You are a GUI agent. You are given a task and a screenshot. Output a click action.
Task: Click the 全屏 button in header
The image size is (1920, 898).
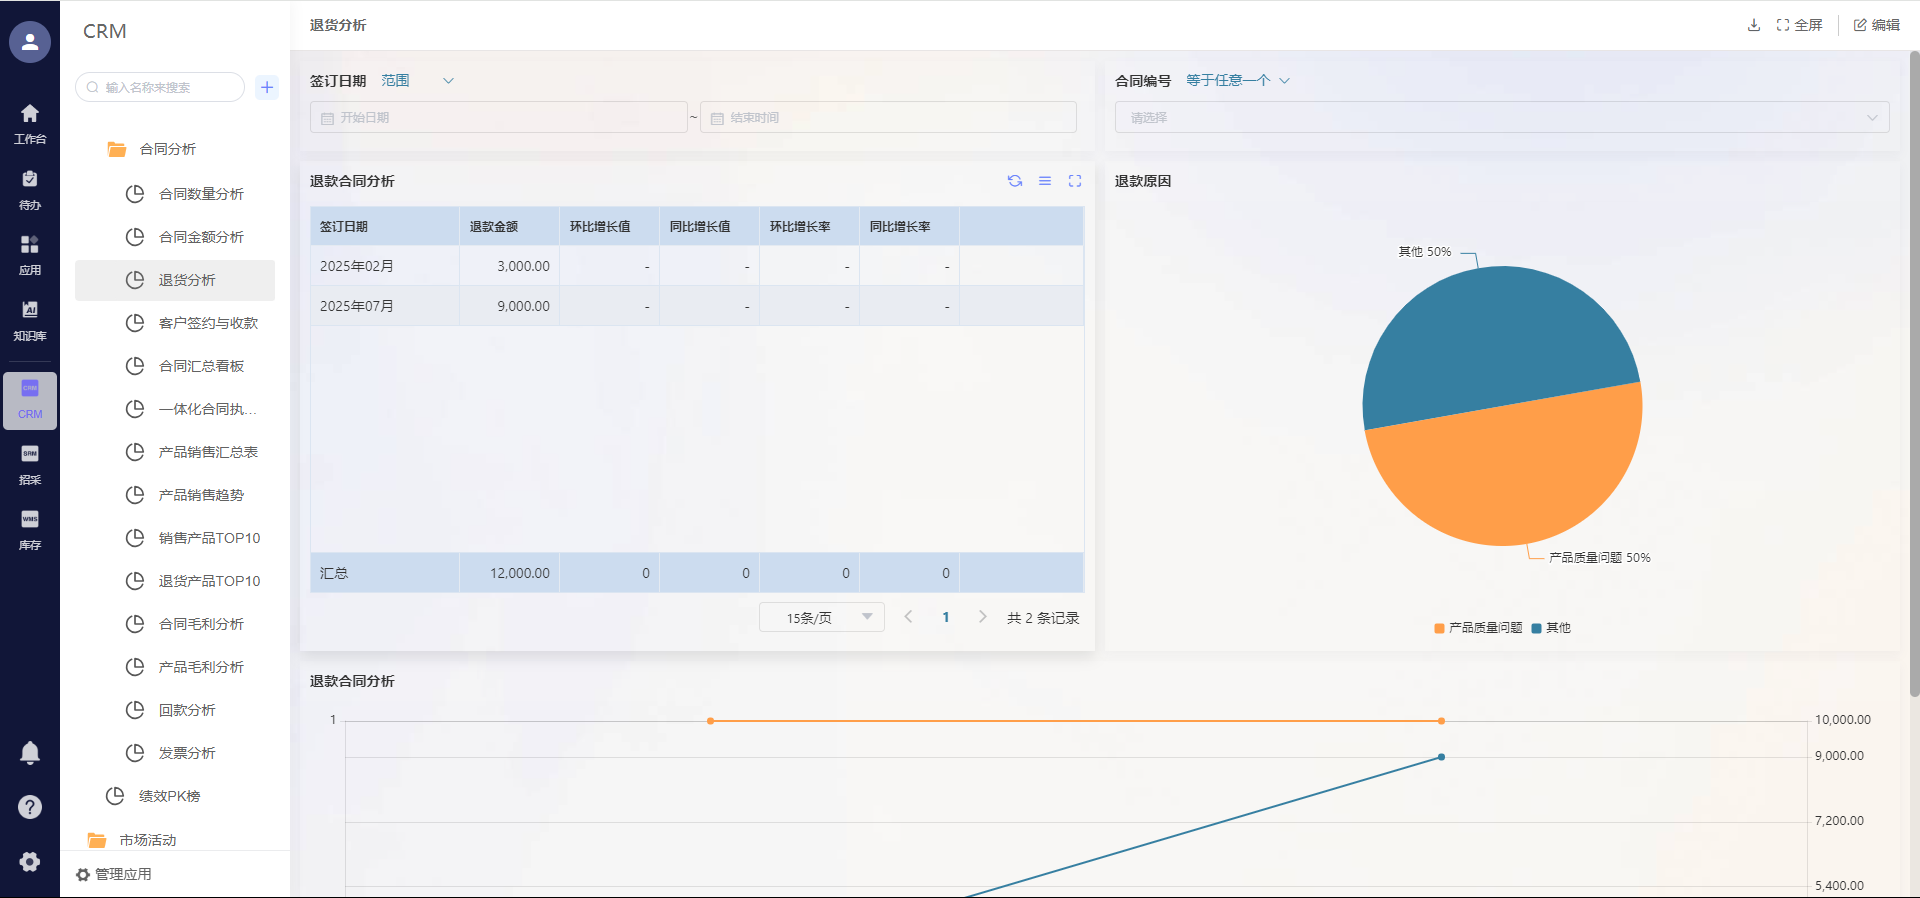pyautogui.click(x=1799, y=25)
